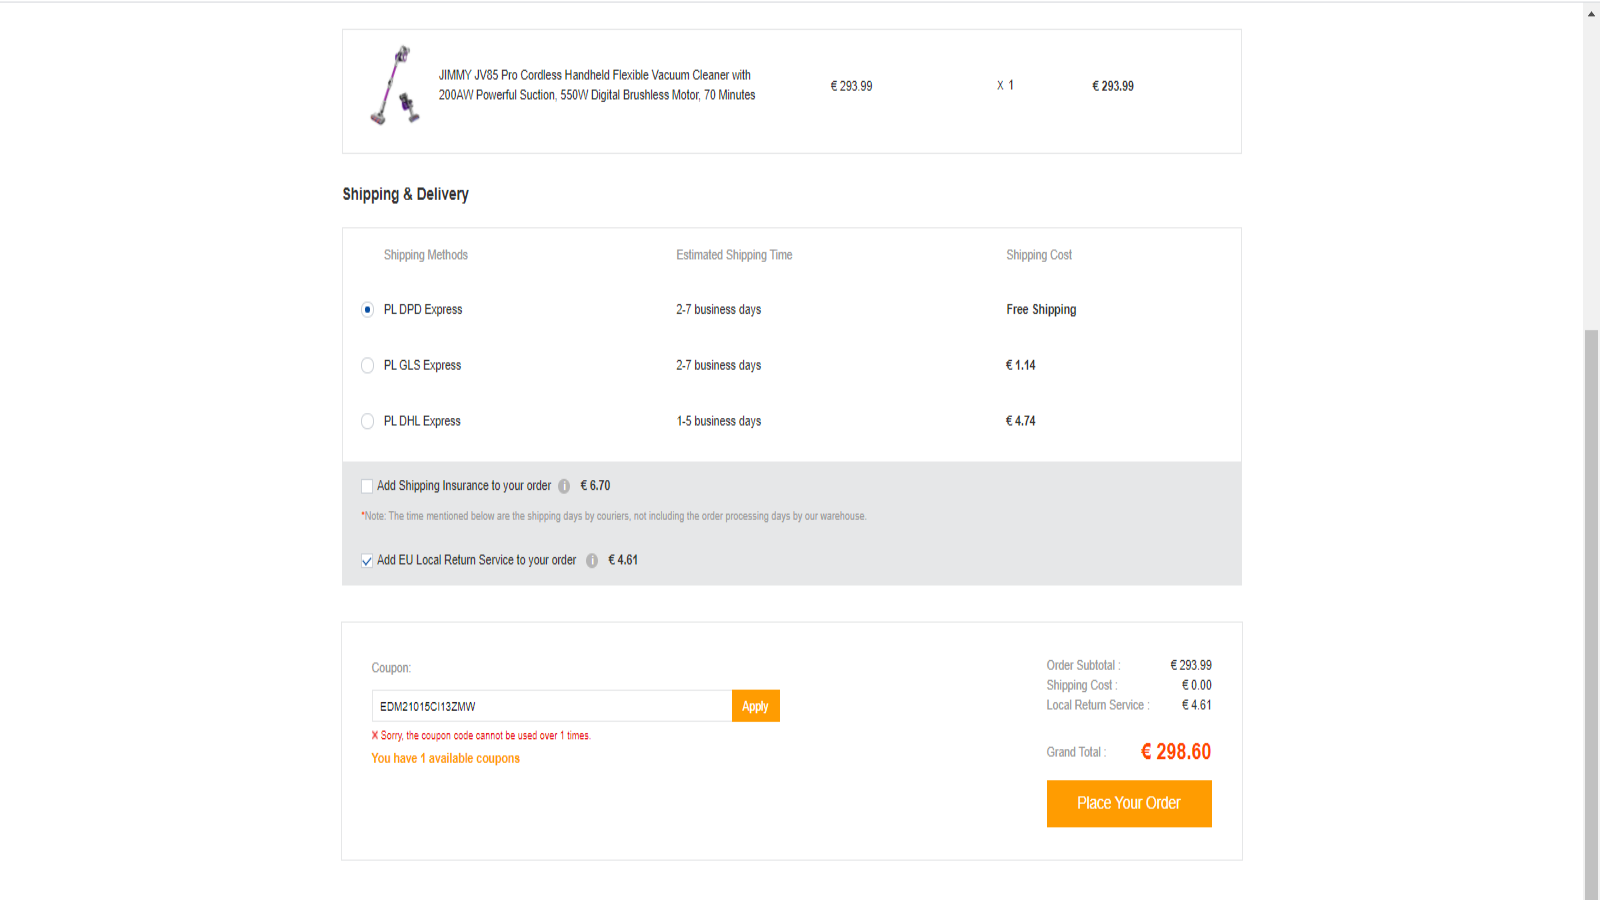Click the Grand Total amount €298.60
The height and width of the screenshot is (900, 1600).
[x=1175, y=752]
